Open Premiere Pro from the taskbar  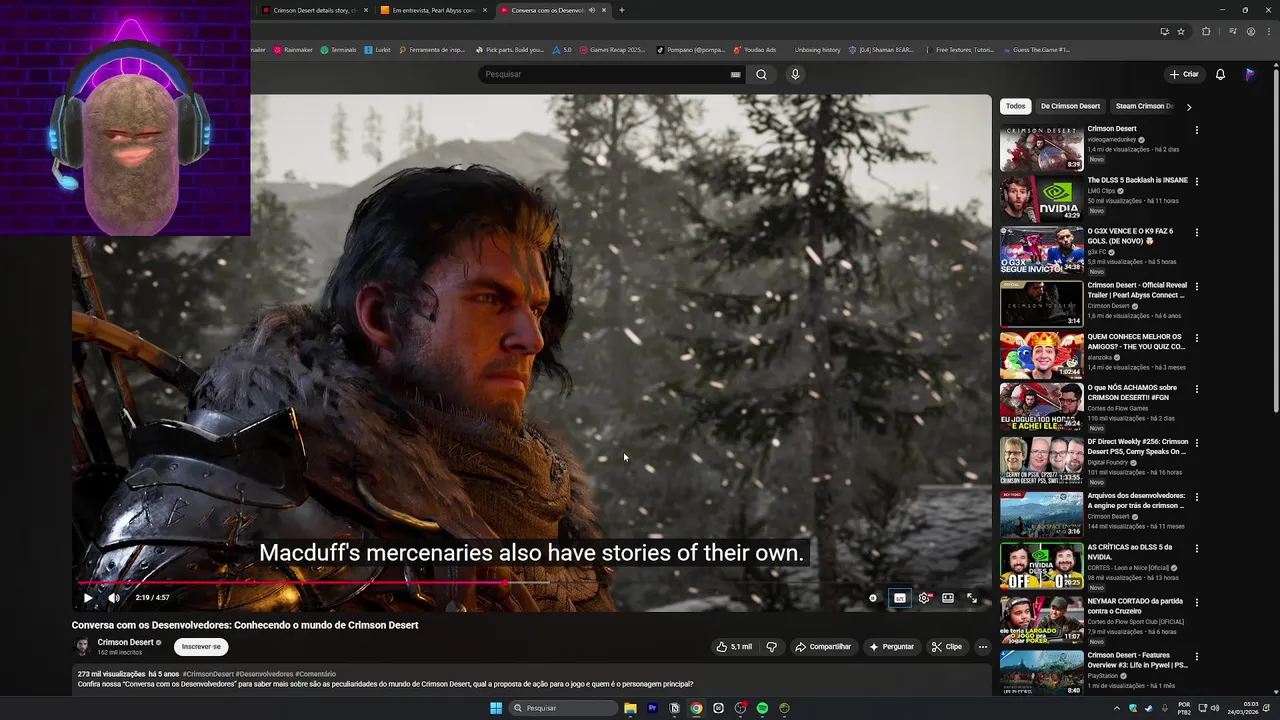(x=652, y=708)
